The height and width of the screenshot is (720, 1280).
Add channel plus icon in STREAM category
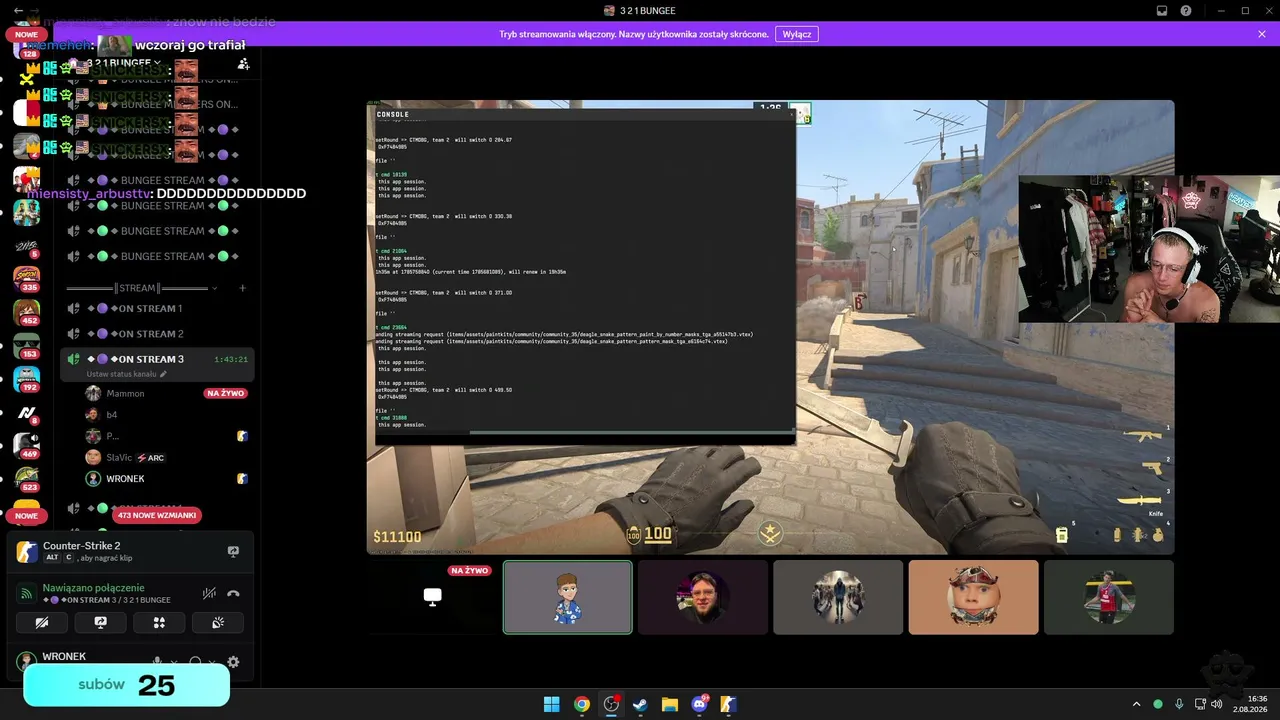click(x=242, y=288)
